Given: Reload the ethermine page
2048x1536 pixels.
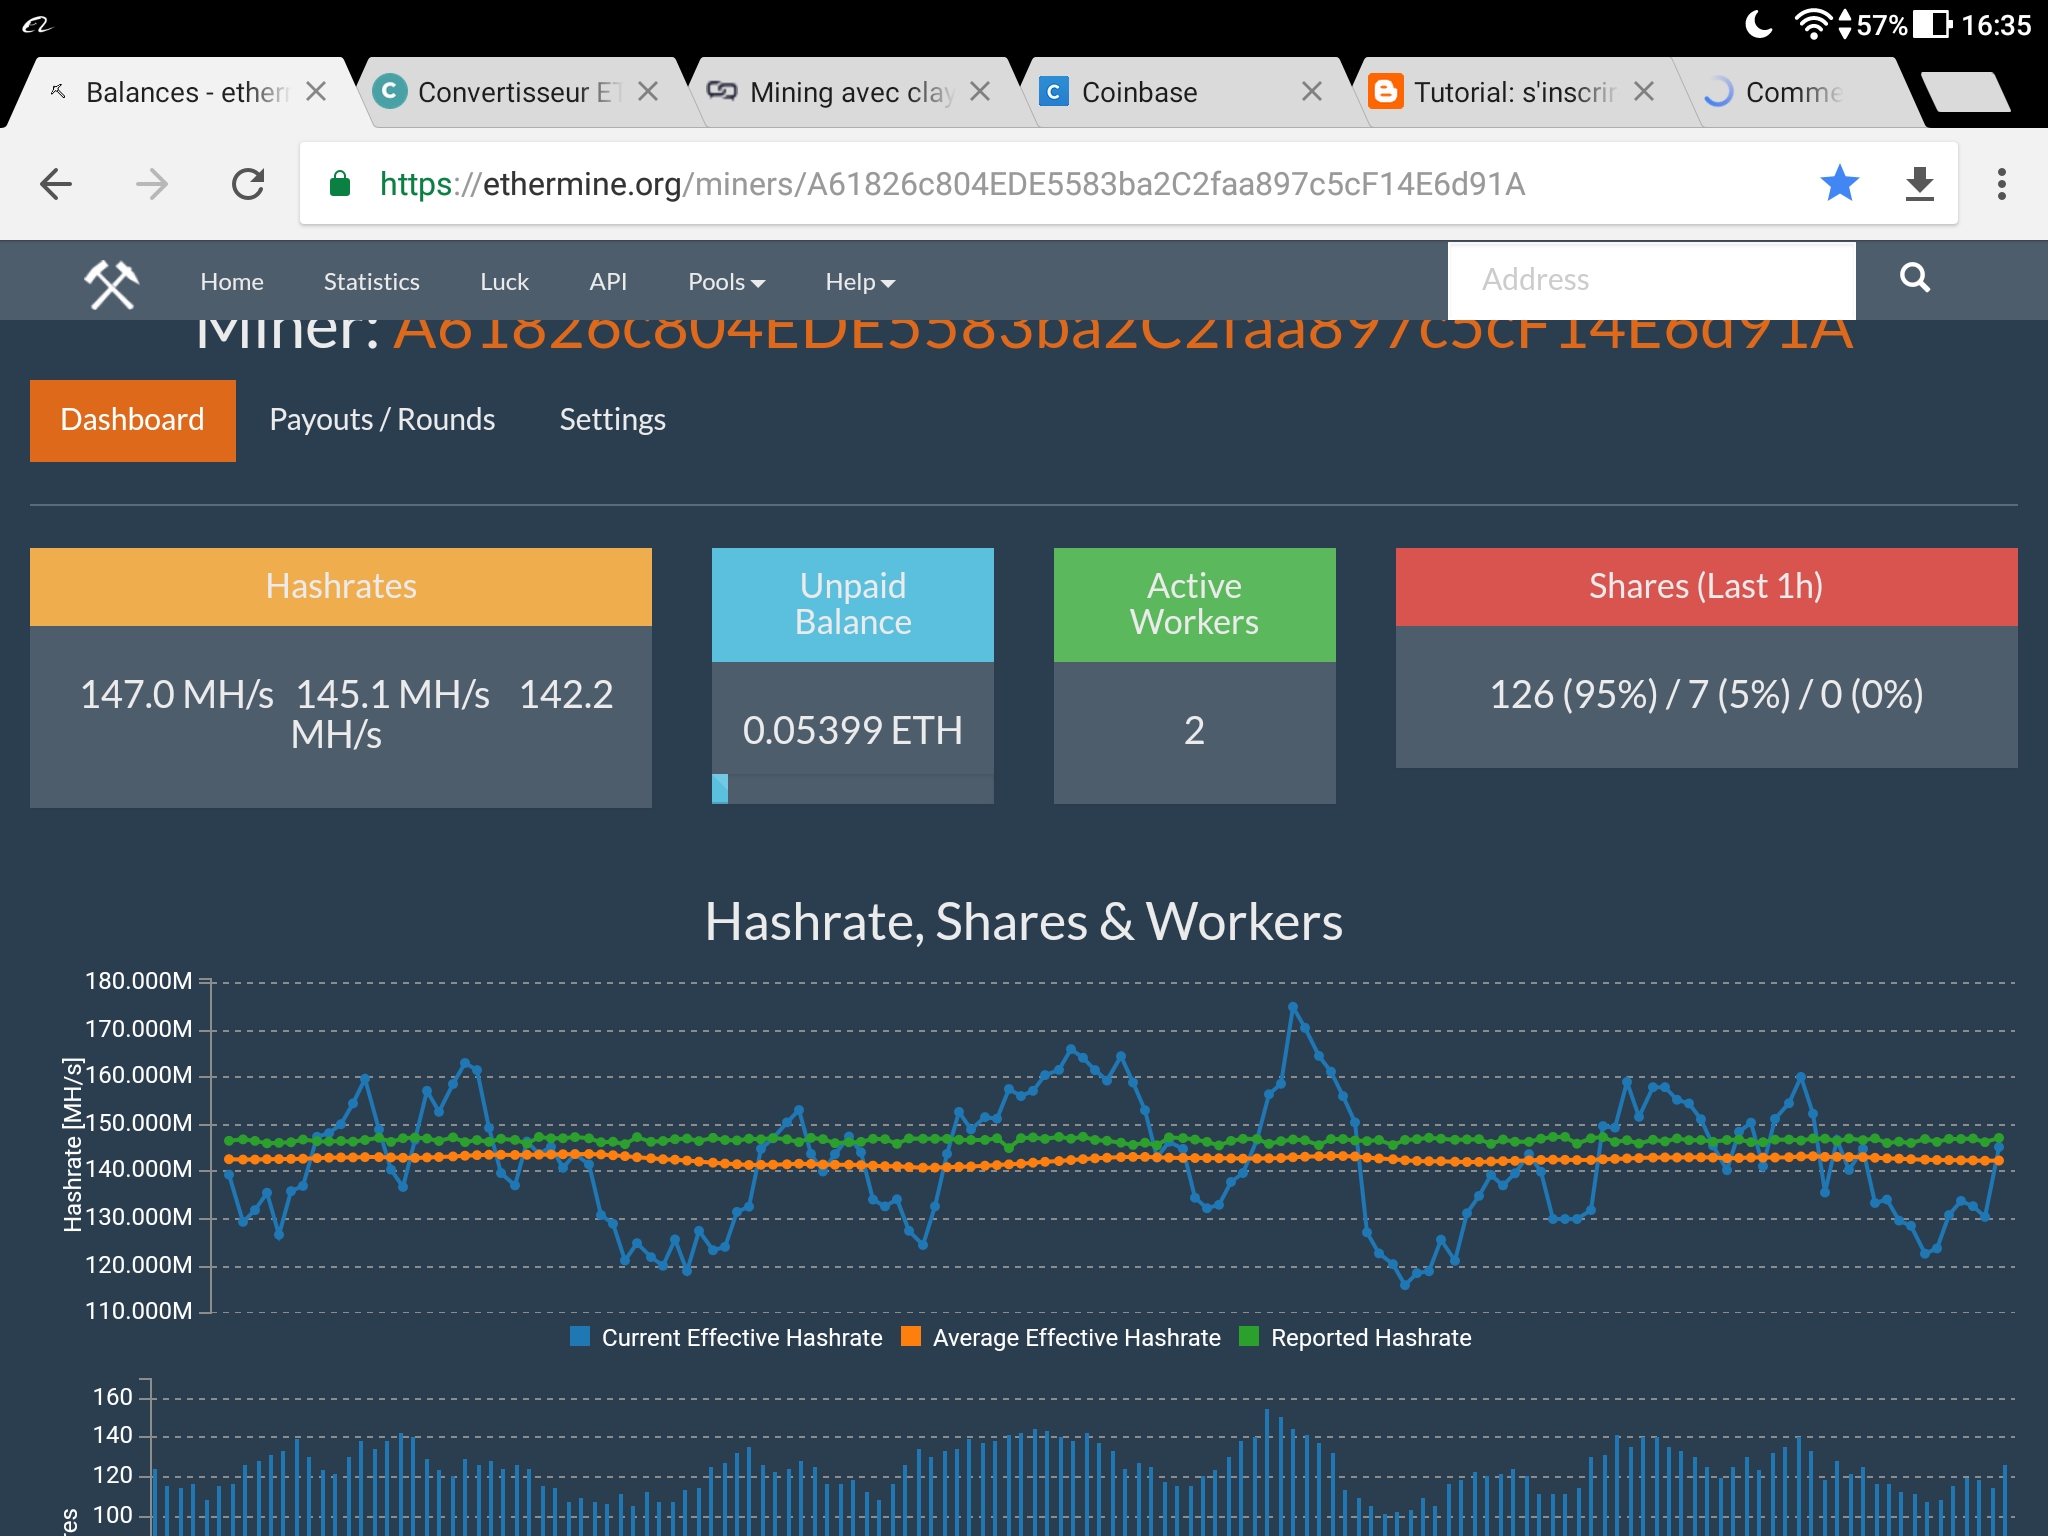Looking at the screenshot, I should click(248, 184).
